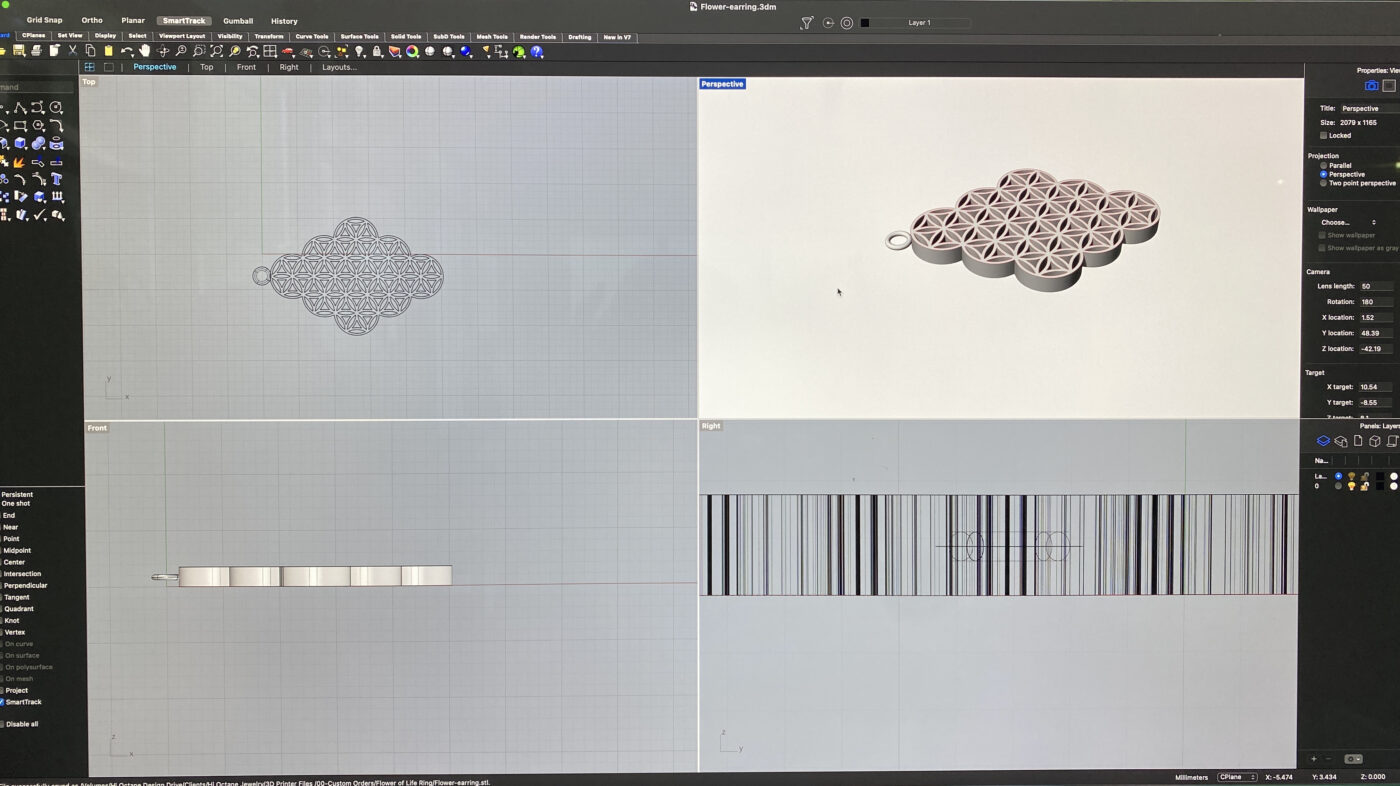Click the four-viewport layout icon in toolbar
The height and width of the screenshot is (786, 1400).
(x=270, y=51)
